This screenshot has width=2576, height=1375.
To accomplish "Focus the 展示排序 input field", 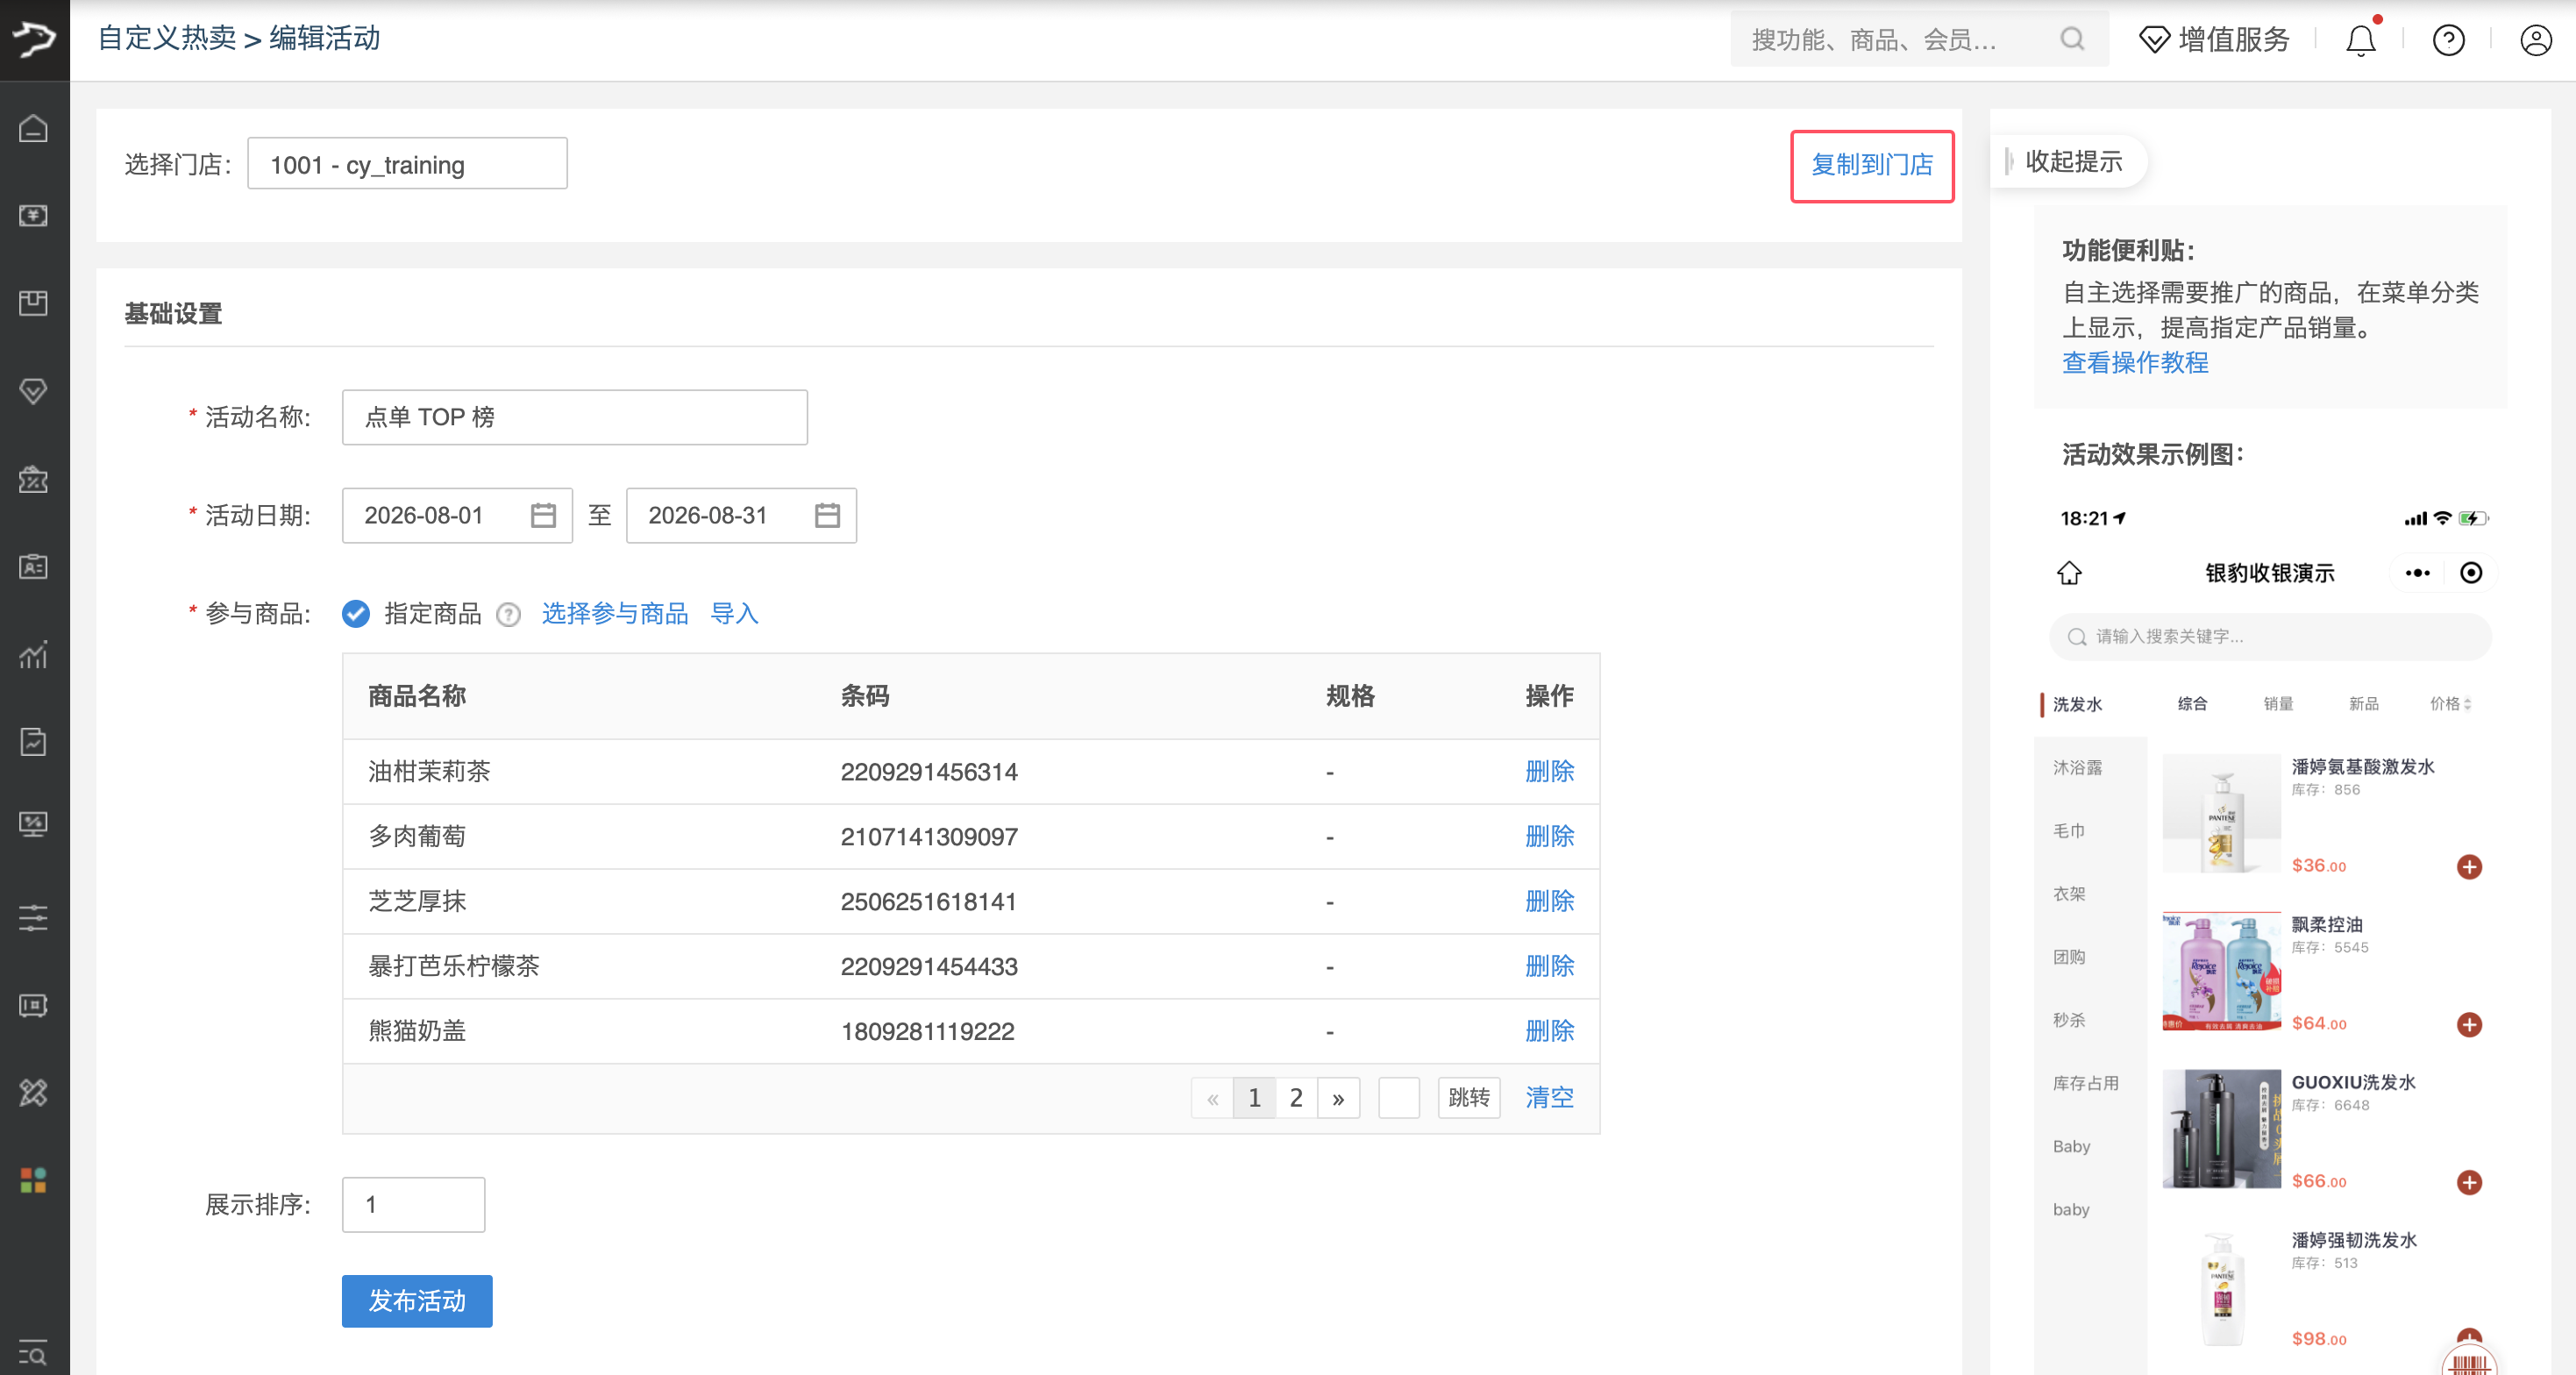I will tap(413, 1205).
